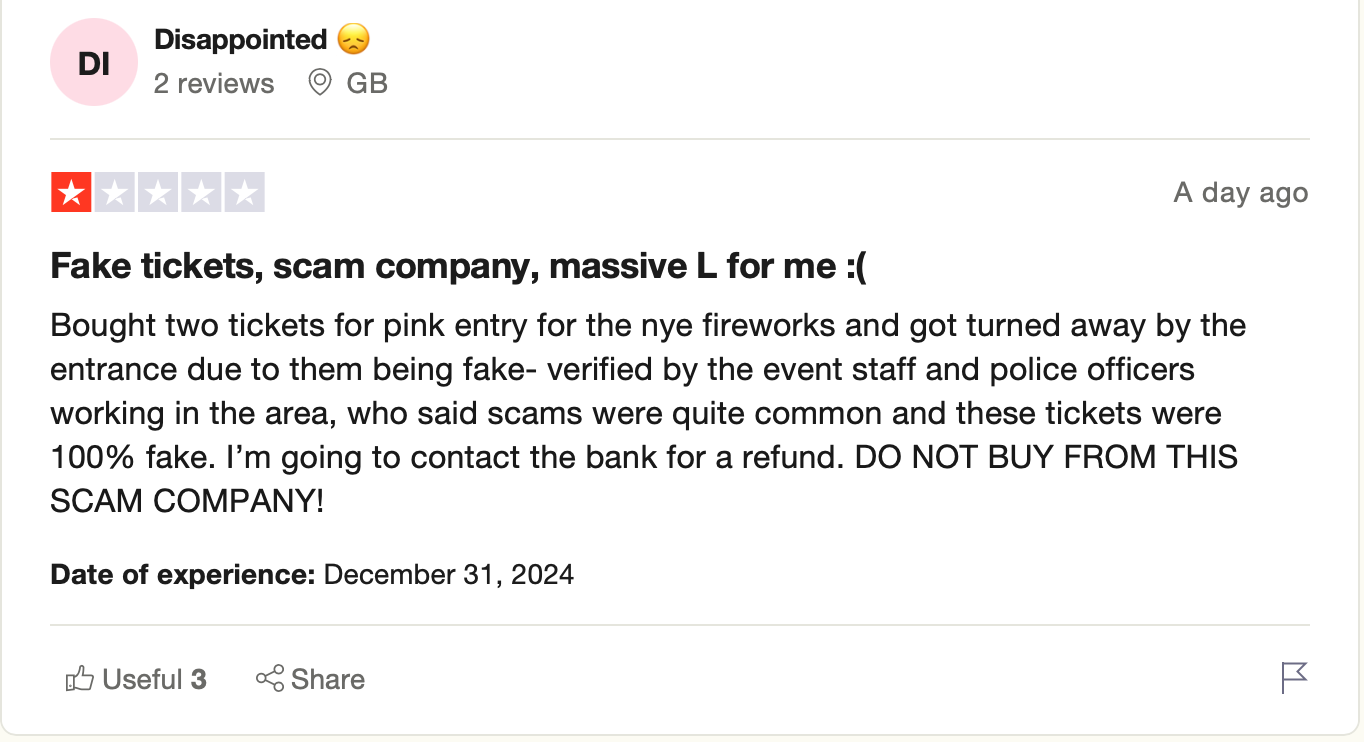Click the pink DI user avatar
1364x742 pixels.
pyautogui.click(x=93, y=63)
